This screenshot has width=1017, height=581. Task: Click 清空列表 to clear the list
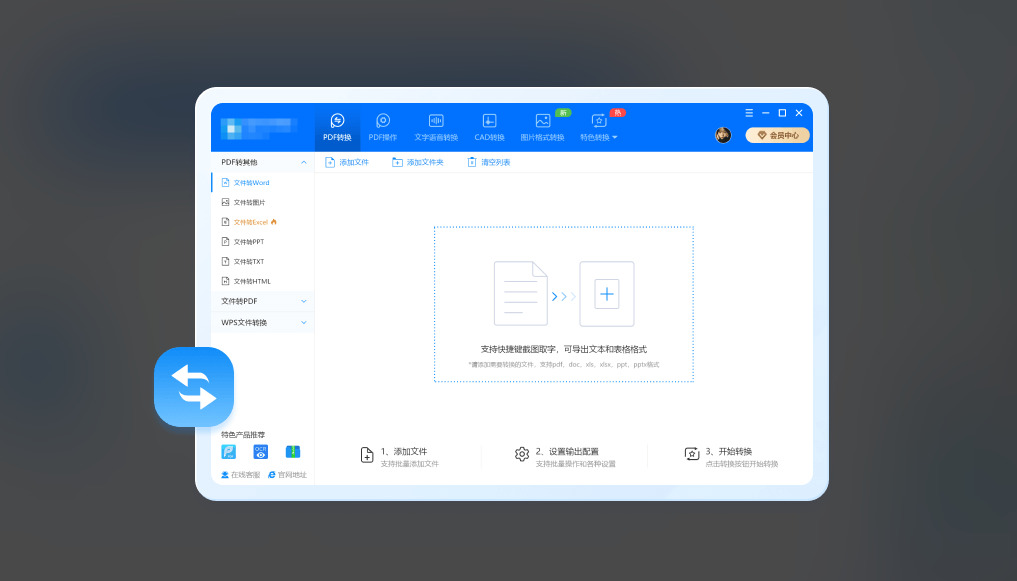pyautogui.click(x=489, y=162)
